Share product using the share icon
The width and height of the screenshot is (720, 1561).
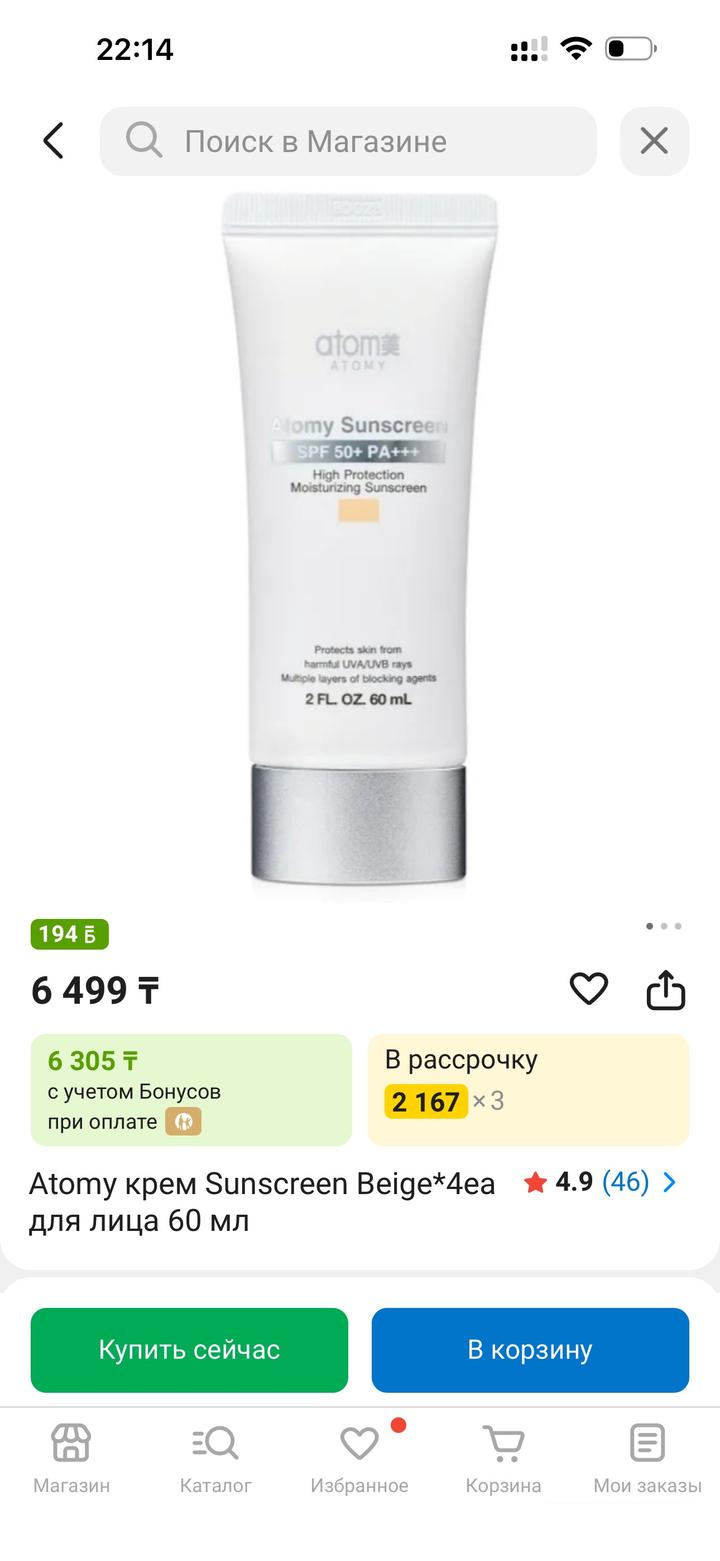tap(666, 990)
